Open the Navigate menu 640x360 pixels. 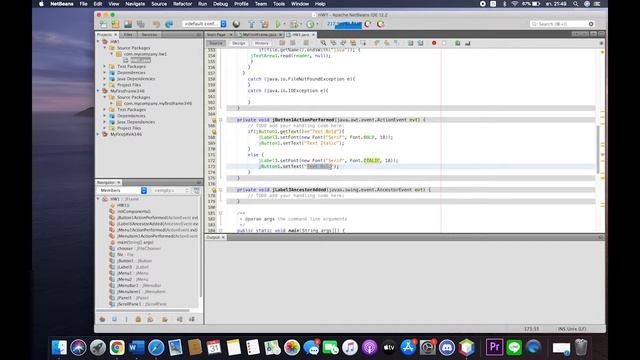click(x=135, y=4)
